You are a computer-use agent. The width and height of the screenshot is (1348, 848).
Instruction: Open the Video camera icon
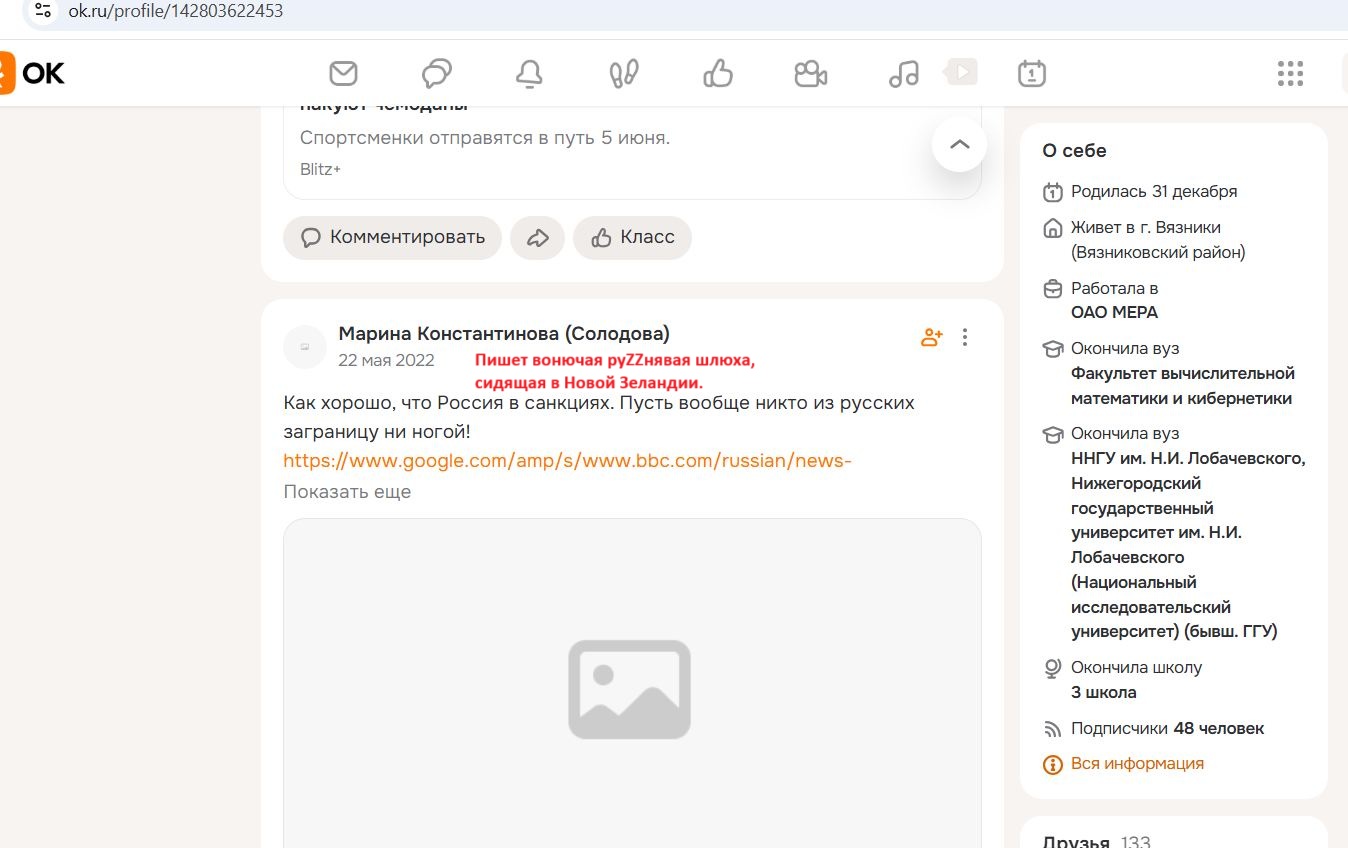coord(810,73)
